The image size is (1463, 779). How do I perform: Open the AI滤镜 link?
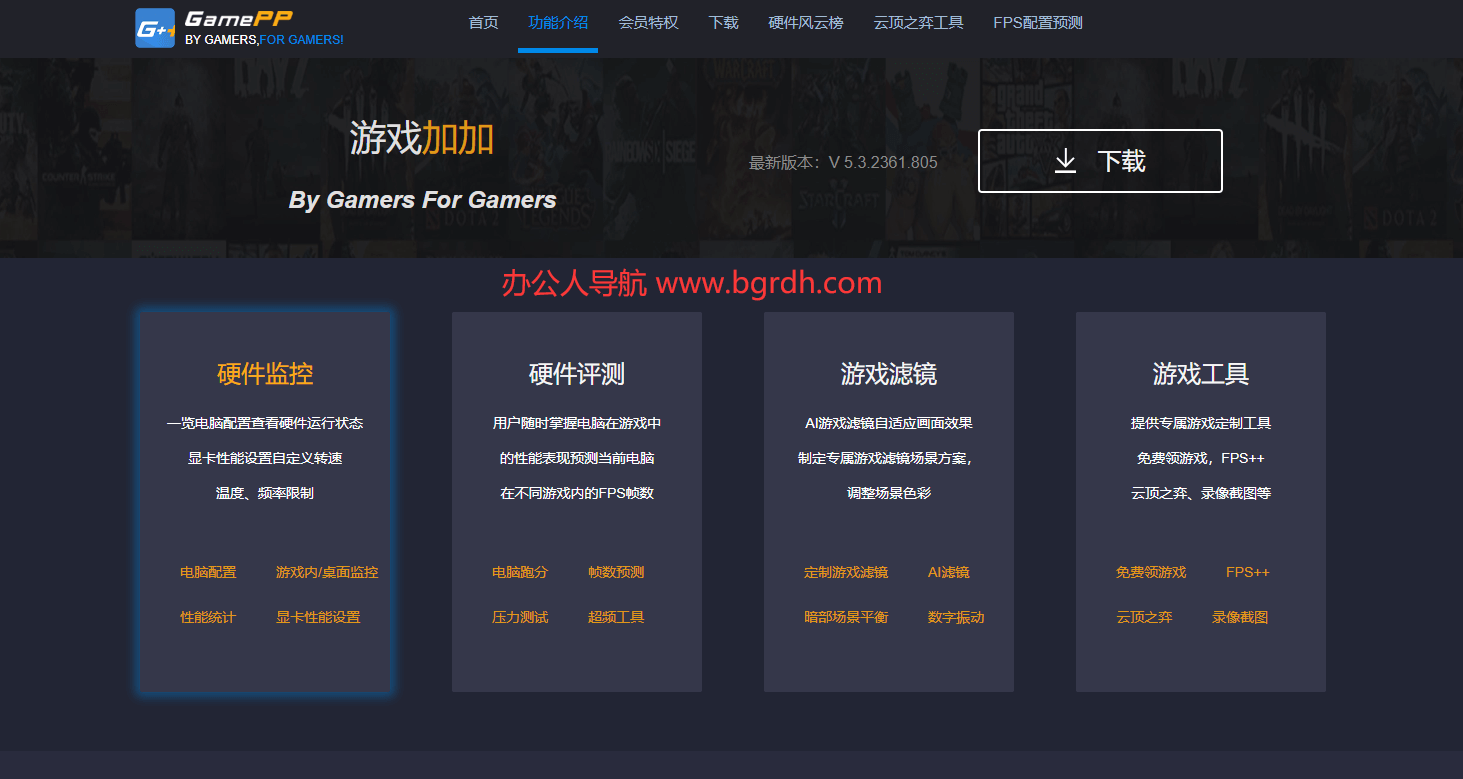point(948,573)
